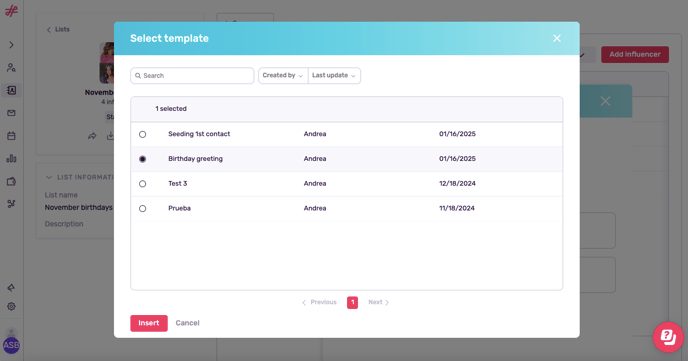Click the announcements icon above settings

tap(11, 287)
